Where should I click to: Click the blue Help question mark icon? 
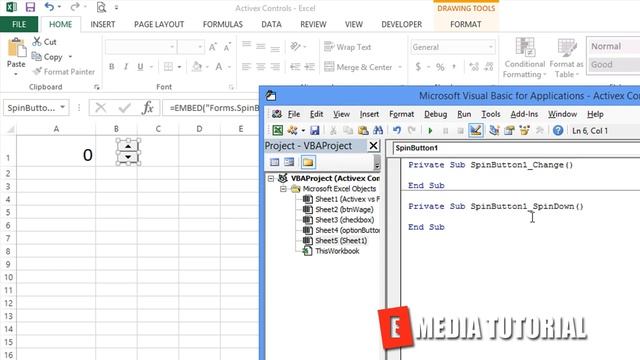pyautogui.click(x=558, y=130)
